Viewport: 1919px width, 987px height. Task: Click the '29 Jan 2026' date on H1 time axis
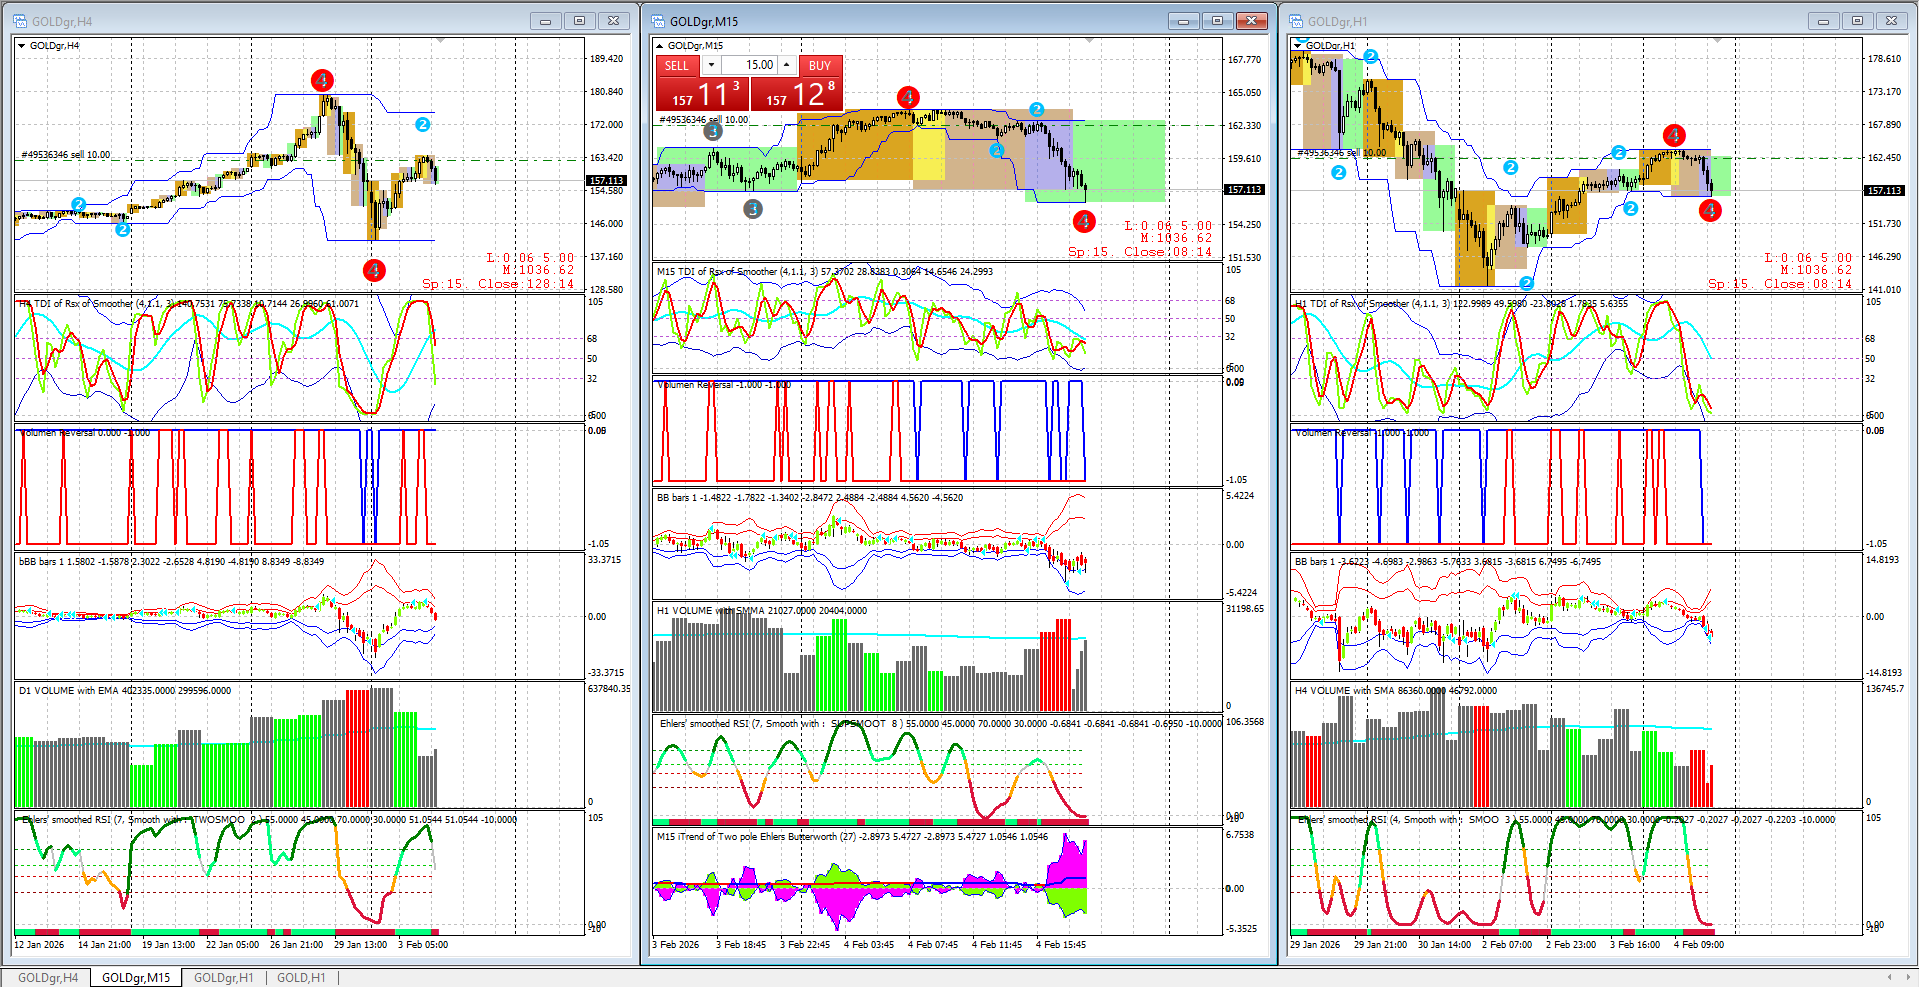(1315, 945)
